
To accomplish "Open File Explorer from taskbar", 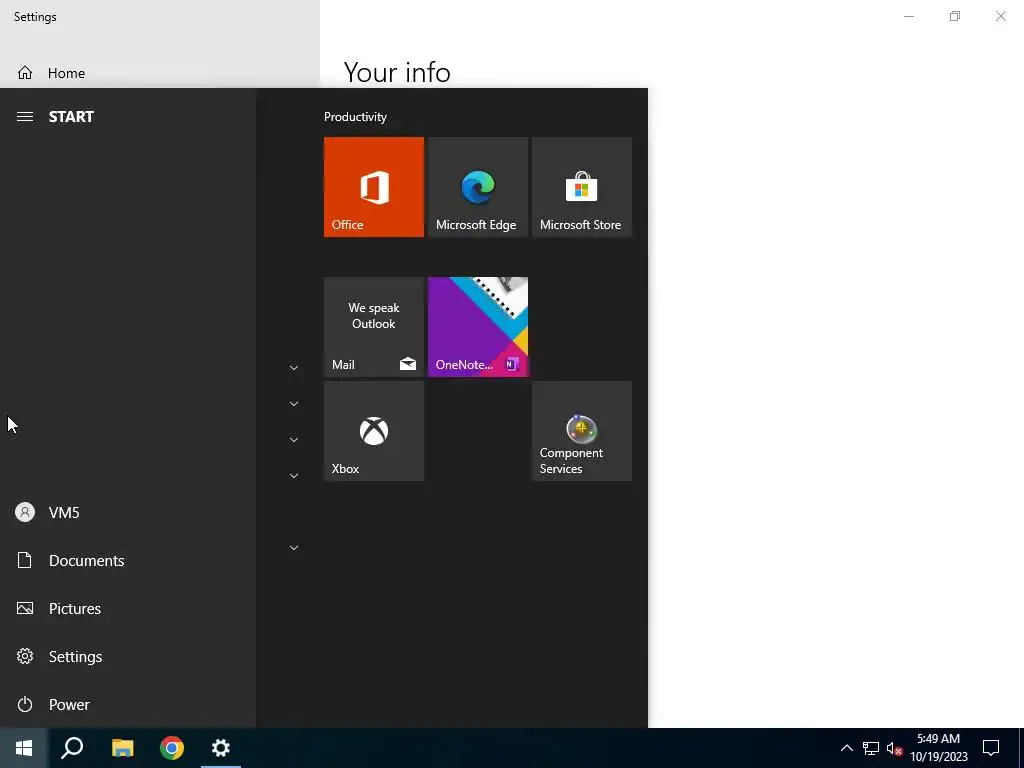I will point(122,748).
